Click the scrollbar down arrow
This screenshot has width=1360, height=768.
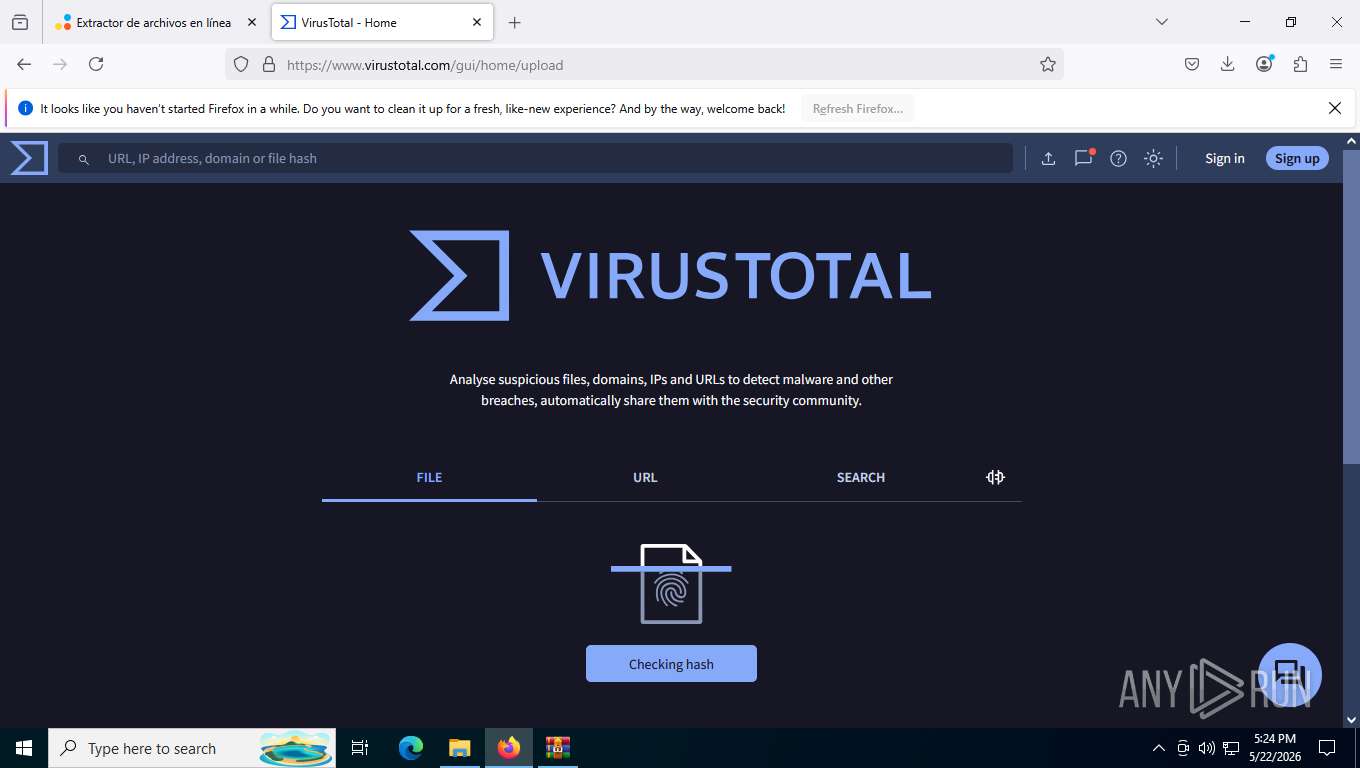click(1351, 719)
